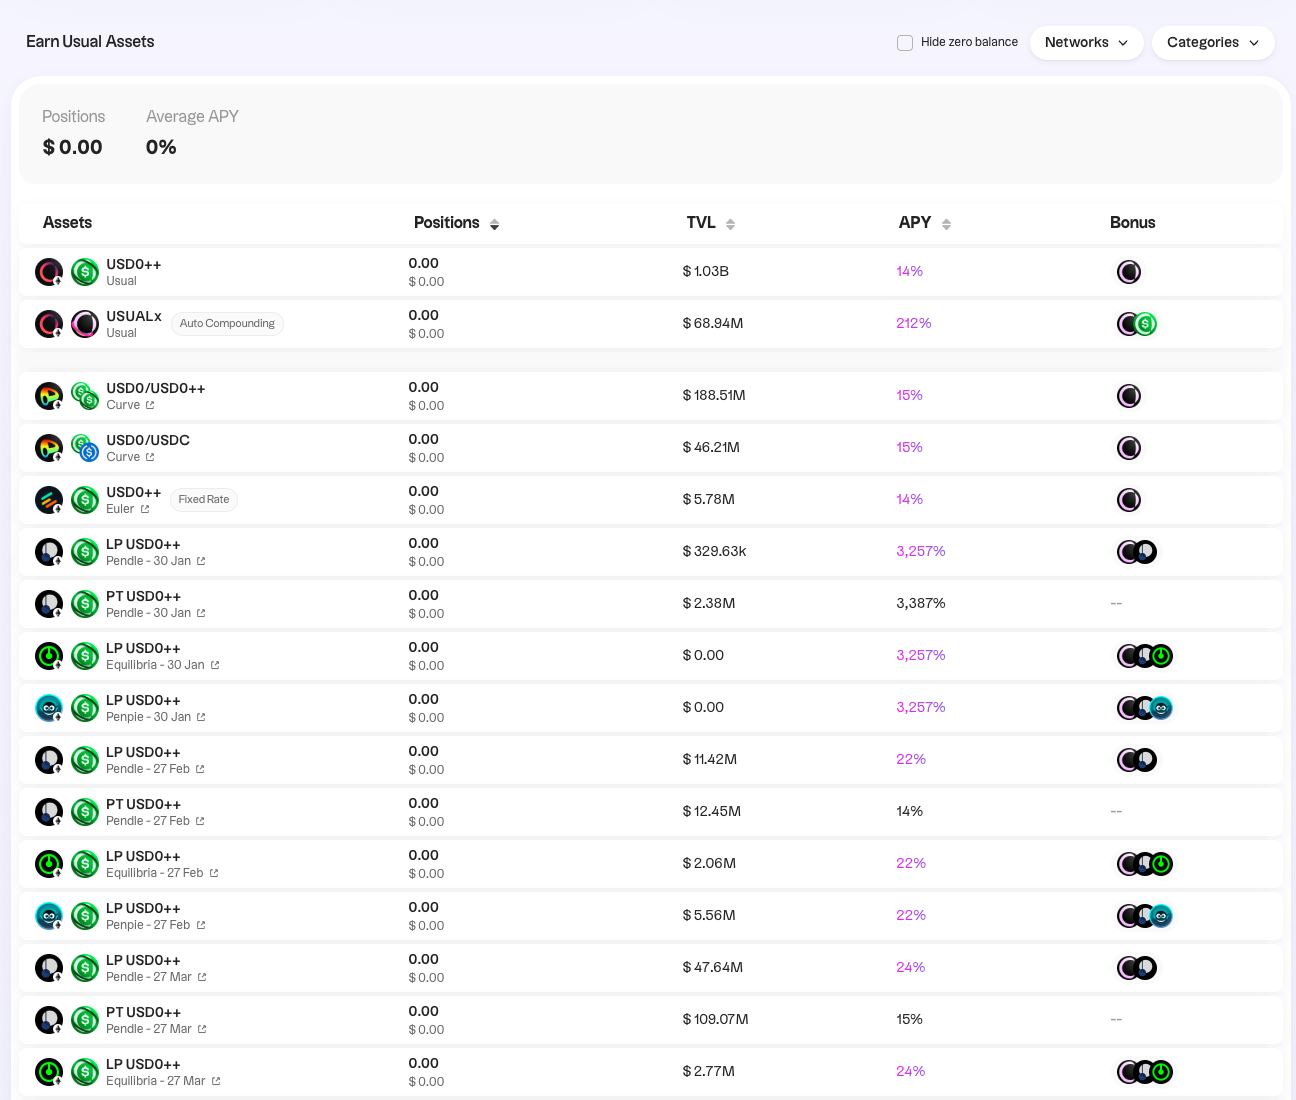Click the green dollar bonus icon on the USUALx row
Viewport: 1296px width, 1100px height.
pyautogui.click(x=1146, y=323)
